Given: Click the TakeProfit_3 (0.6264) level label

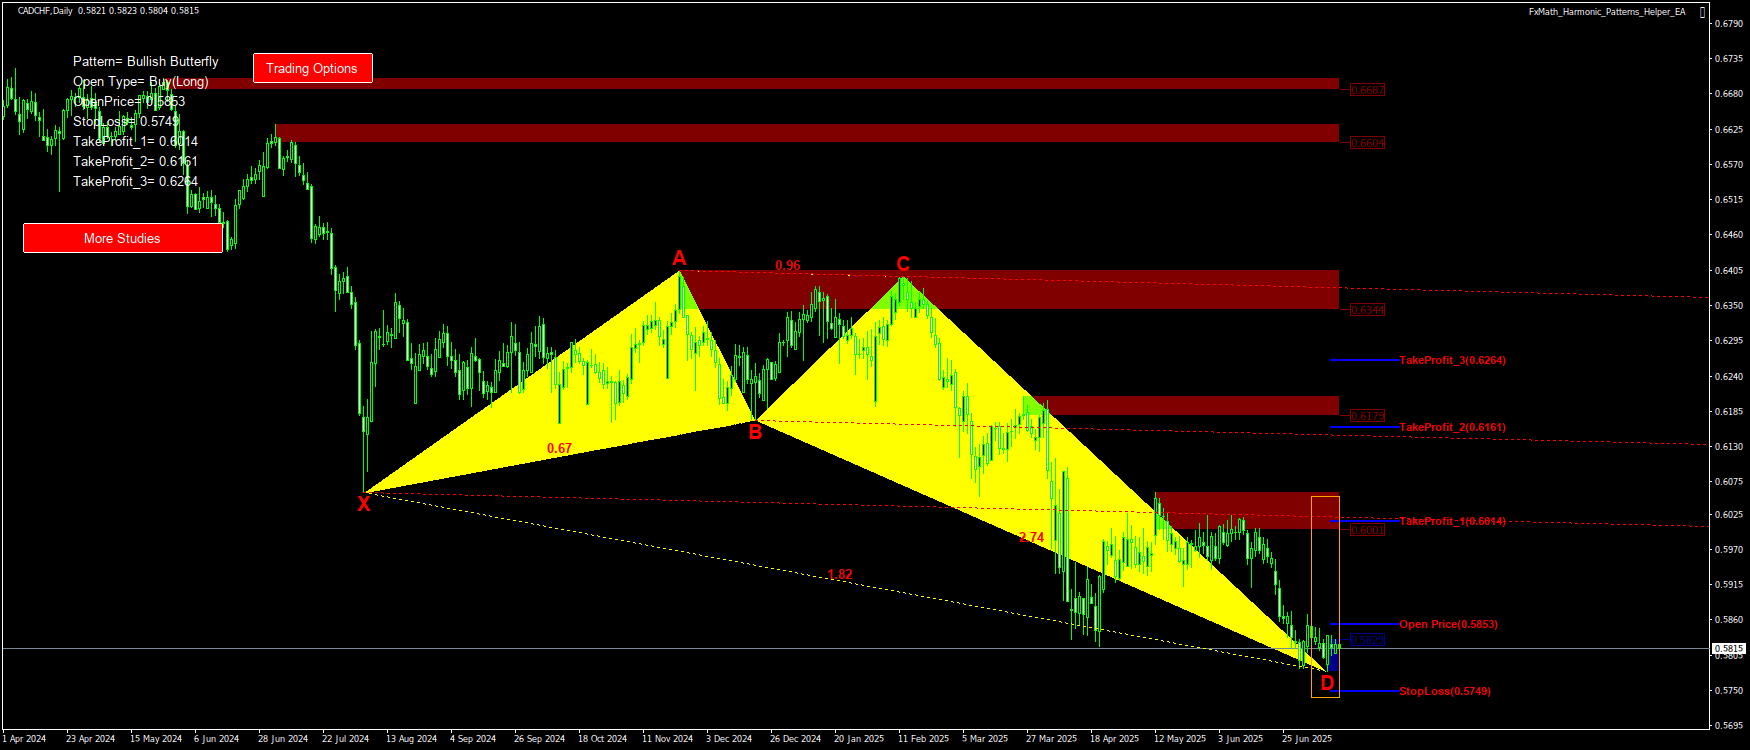Looking at the screenshot, I should (1452, 360).
